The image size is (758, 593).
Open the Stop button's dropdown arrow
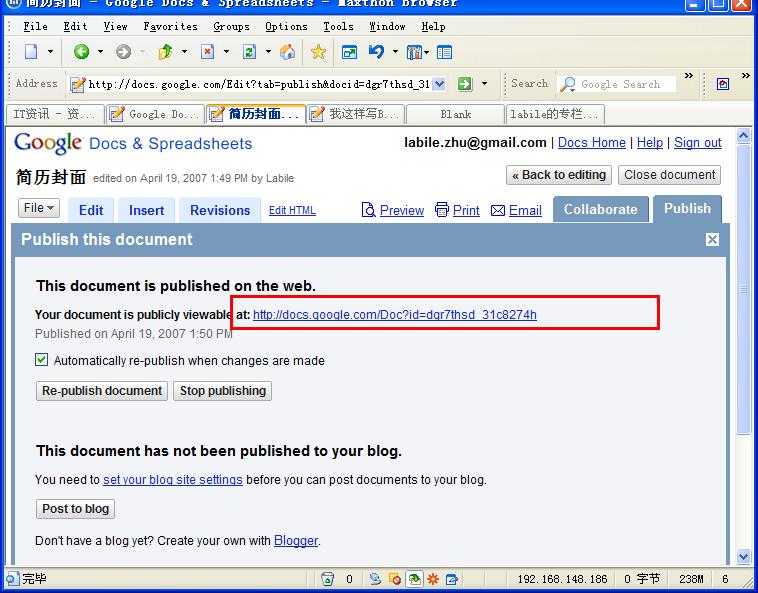(x=226, y=51)
